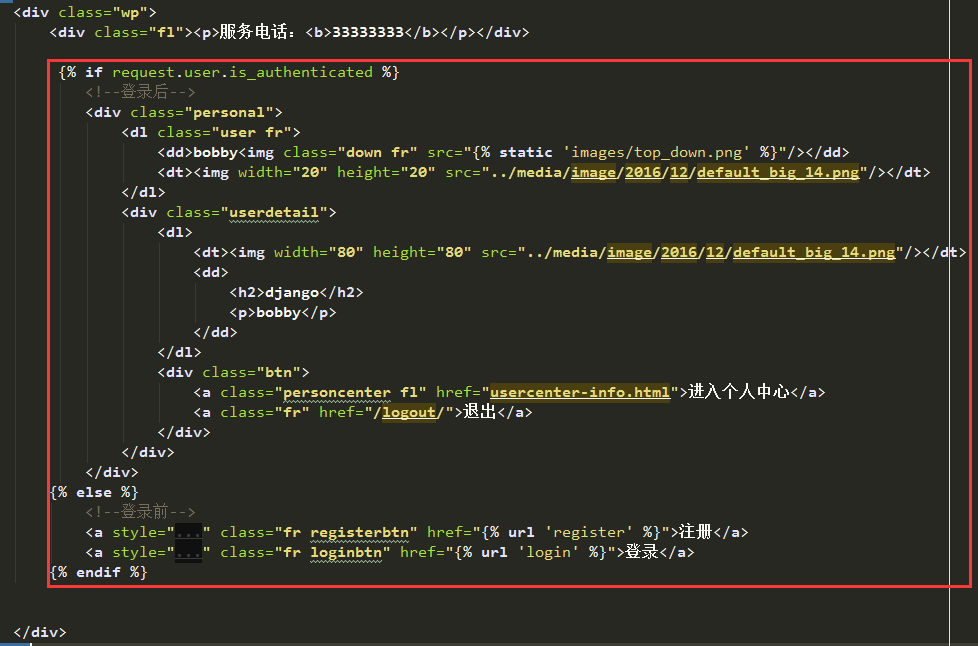Click the width="20" attribute
The width and height of the screenshot is (978, 646).
(283, 172)
